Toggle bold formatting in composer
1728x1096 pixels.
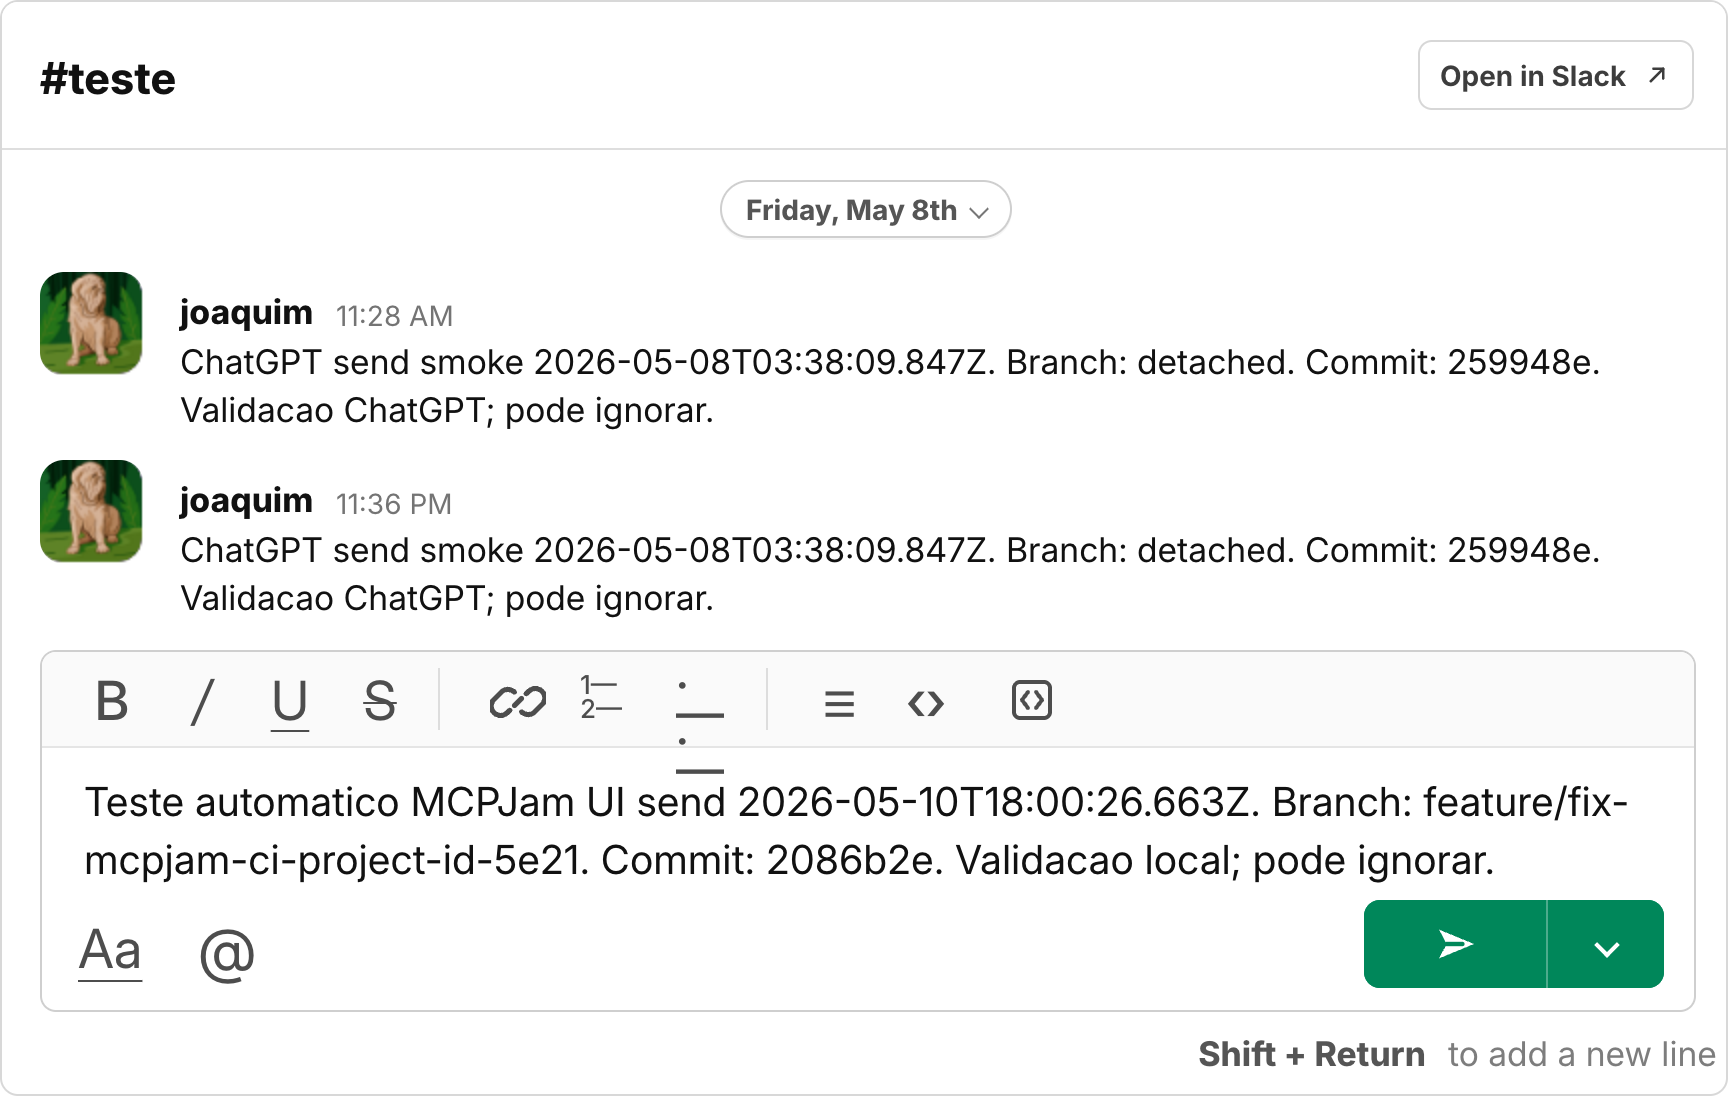point(112,701)
